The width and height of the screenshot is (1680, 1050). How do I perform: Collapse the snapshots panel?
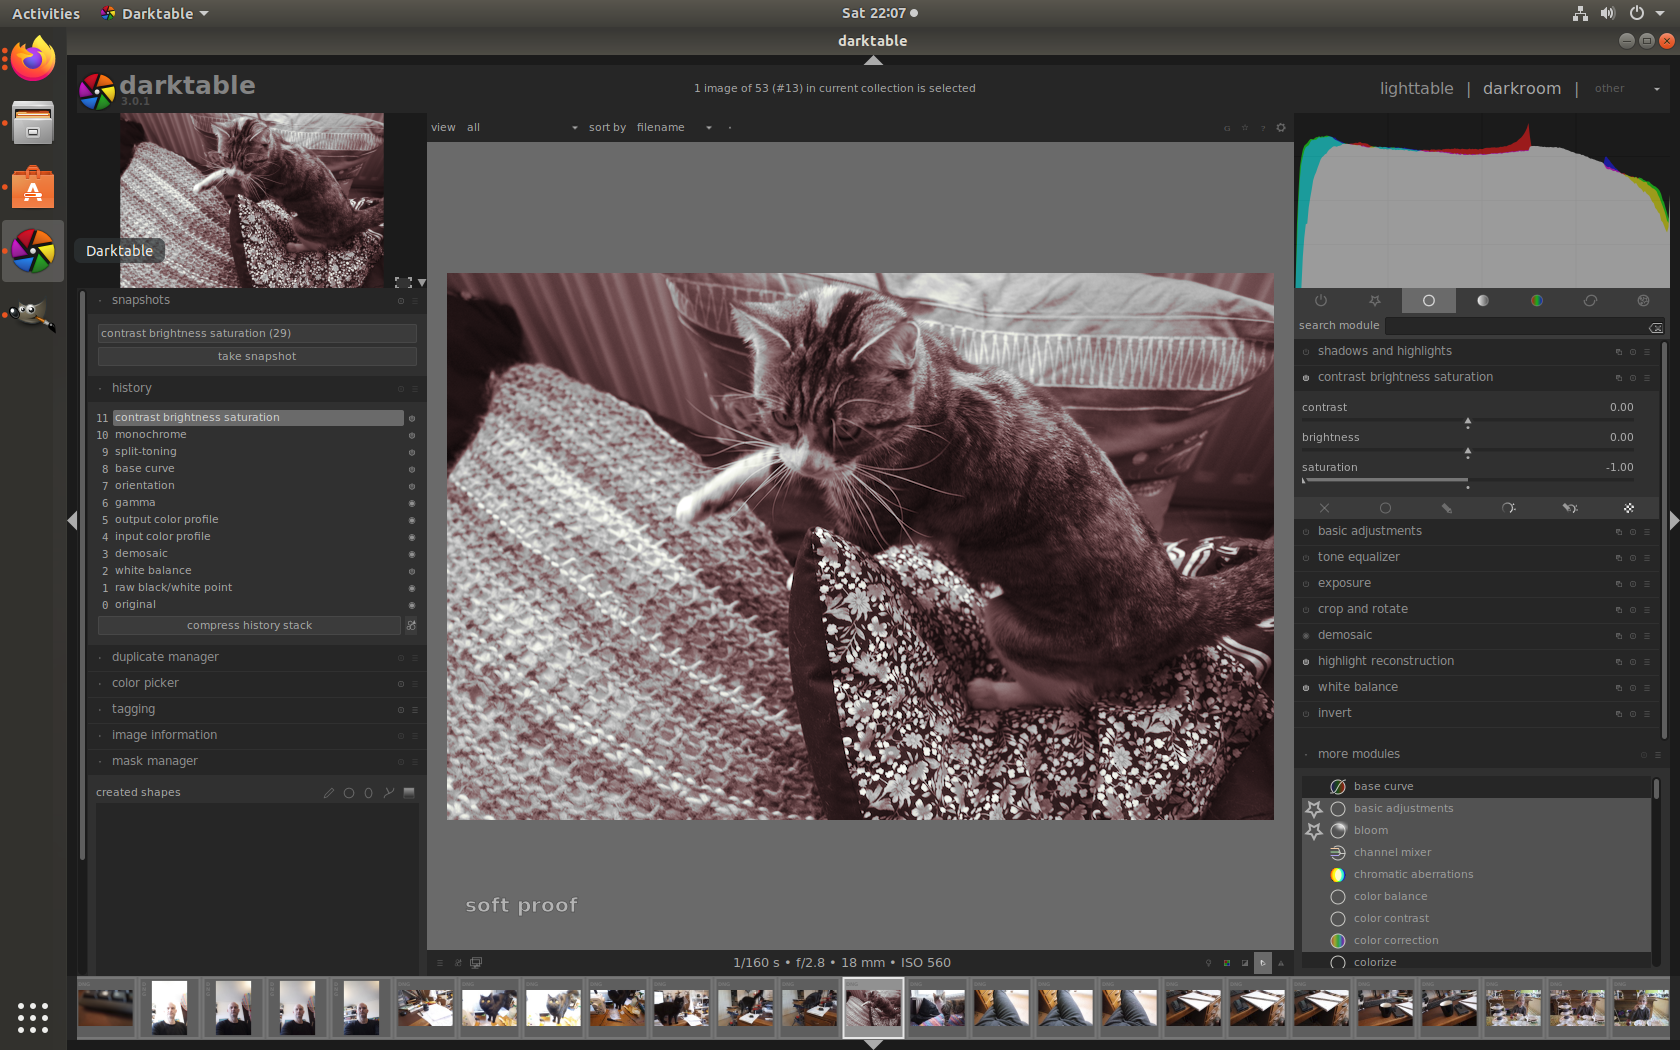click(141, 300)
